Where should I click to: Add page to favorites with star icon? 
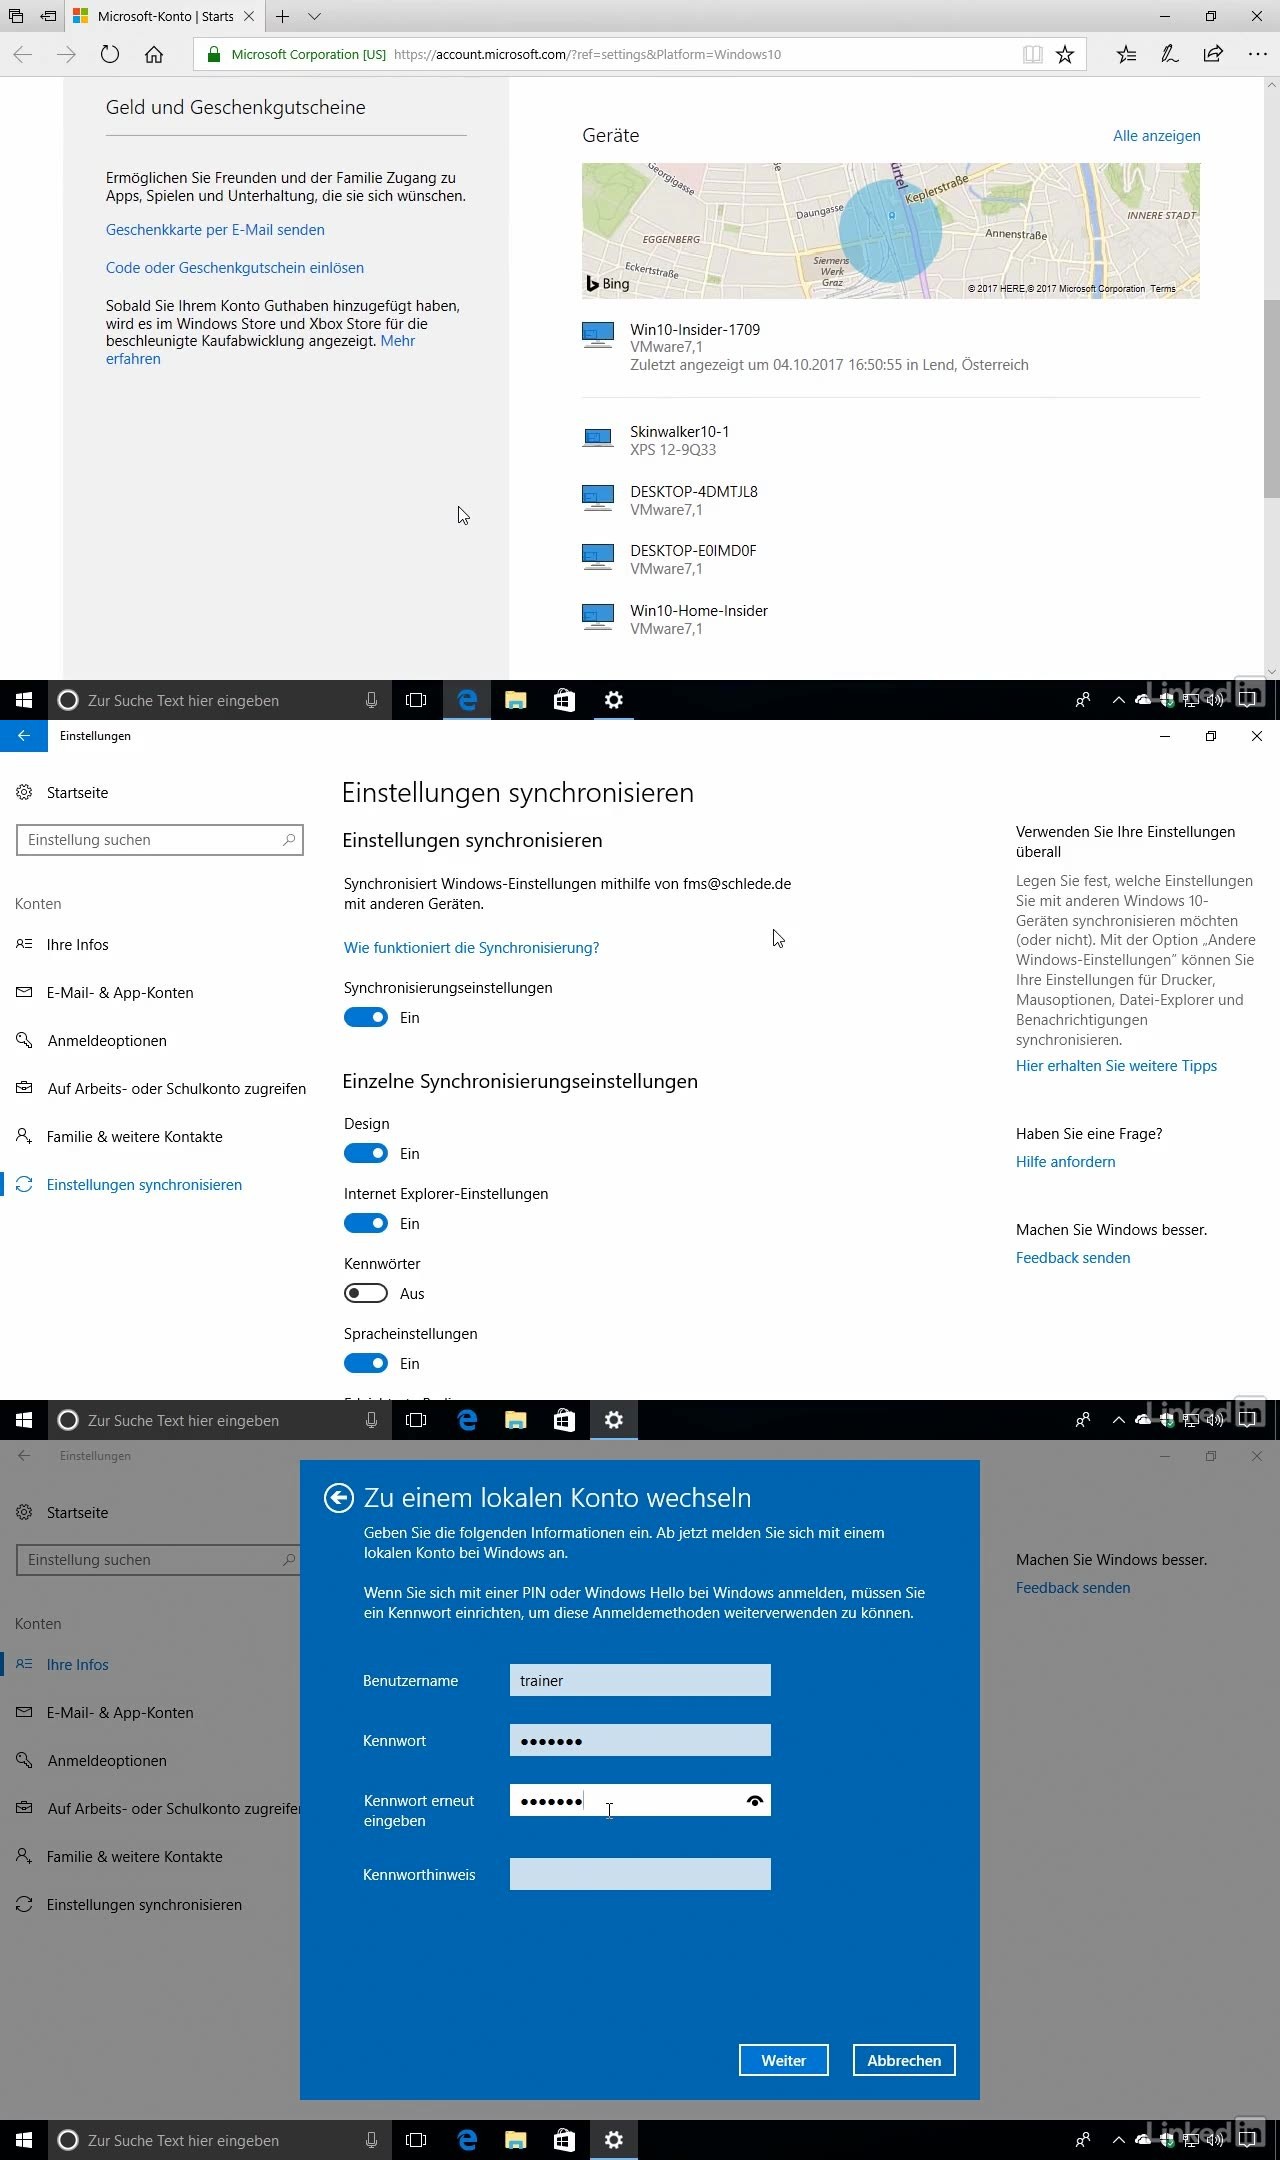tap(1065, 55)
